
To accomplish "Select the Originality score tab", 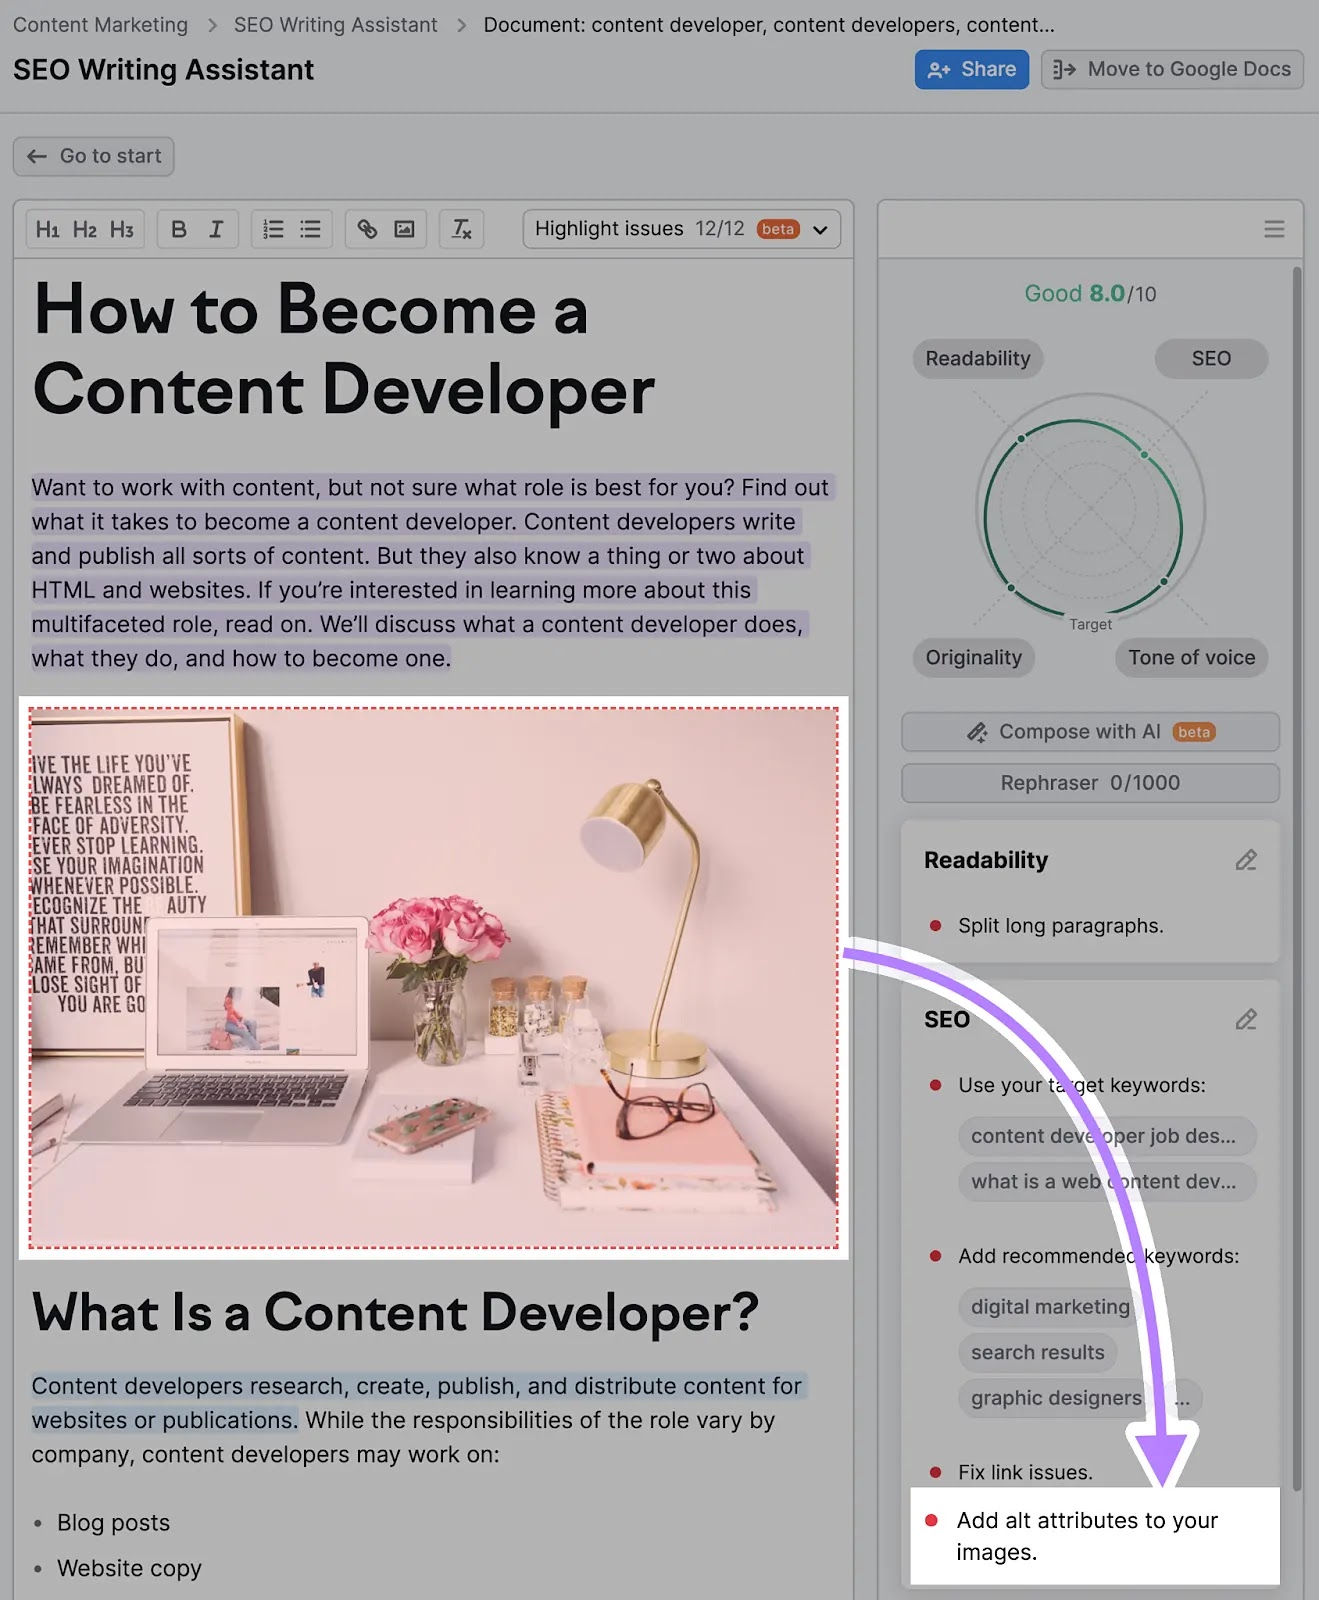I will tap(973, 658).
